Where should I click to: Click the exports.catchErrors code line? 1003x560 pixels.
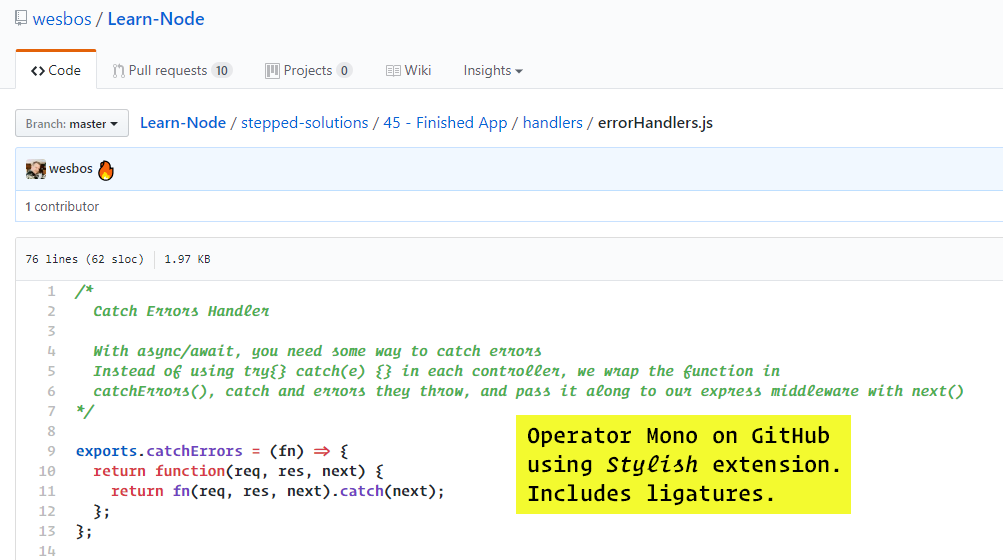[212, 451]
